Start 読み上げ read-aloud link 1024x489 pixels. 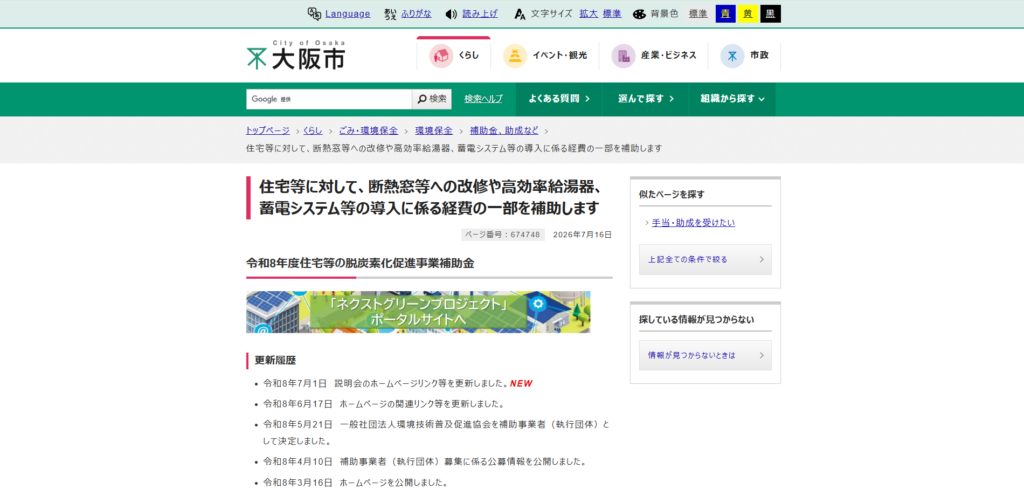[x=480, y=14]
